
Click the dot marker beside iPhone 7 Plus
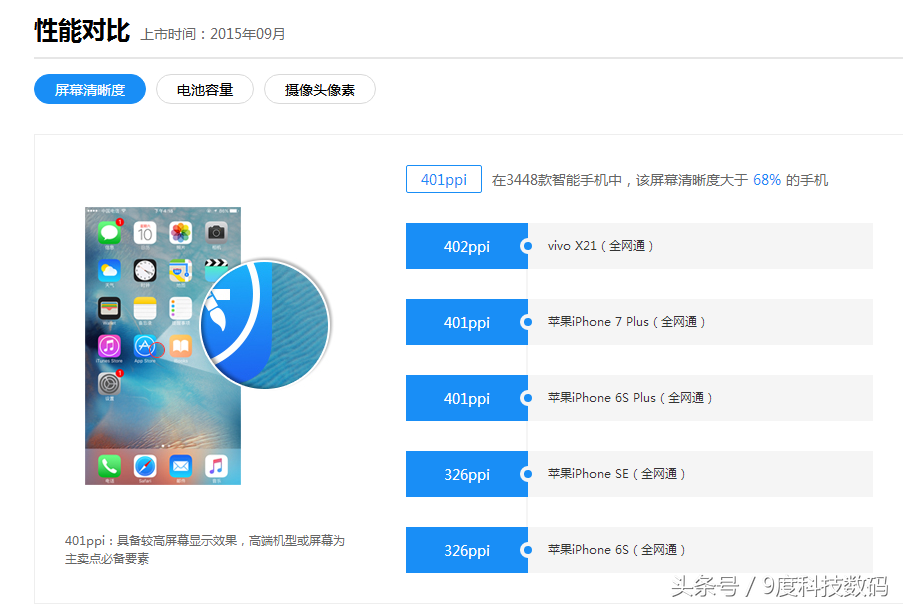point(527,322)
